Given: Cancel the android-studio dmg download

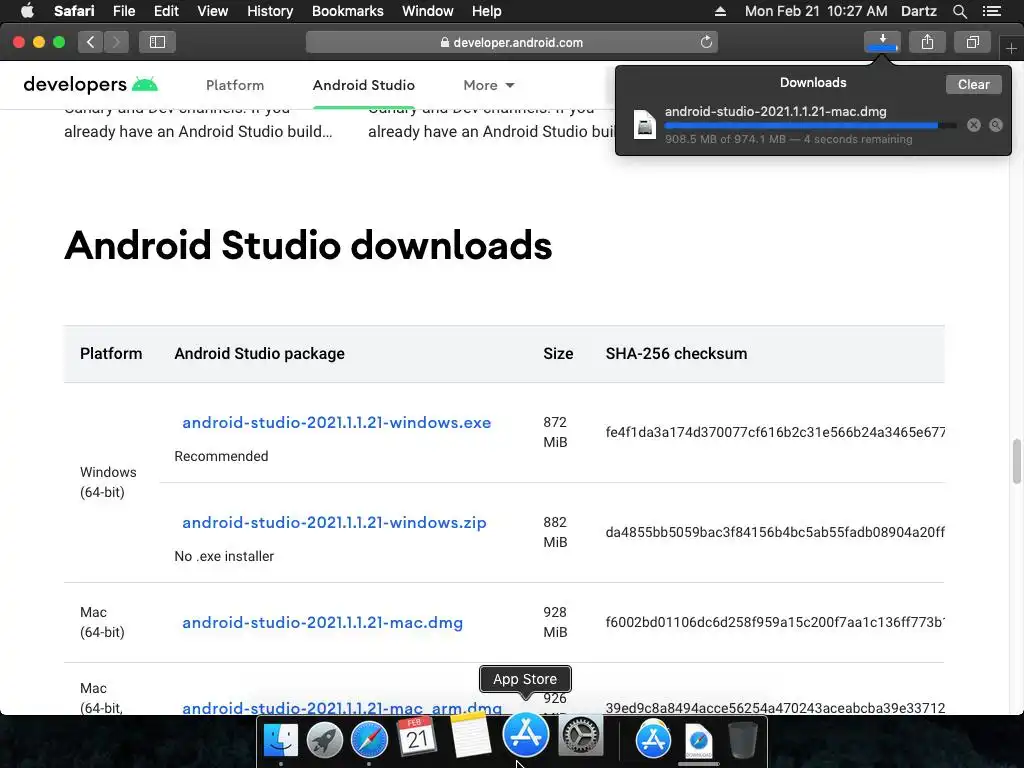Looking at the screenshot, I should 974,125.
